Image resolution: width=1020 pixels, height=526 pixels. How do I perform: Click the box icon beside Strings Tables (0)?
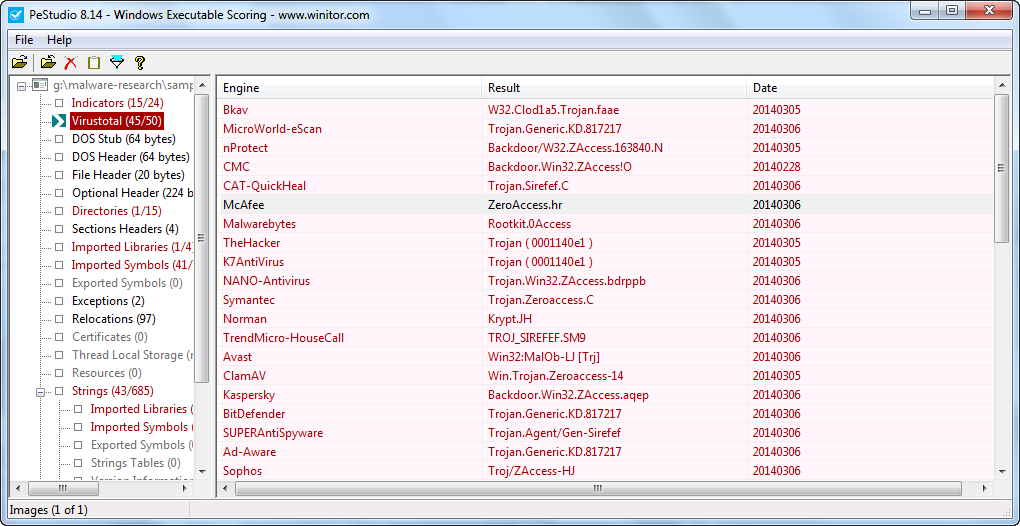(x=78, y=463)
